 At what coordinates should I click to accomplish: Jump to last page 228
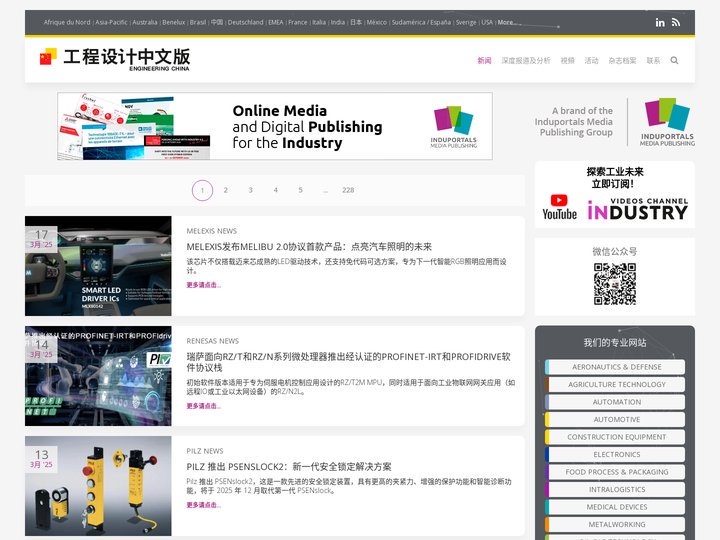[348, 190]
